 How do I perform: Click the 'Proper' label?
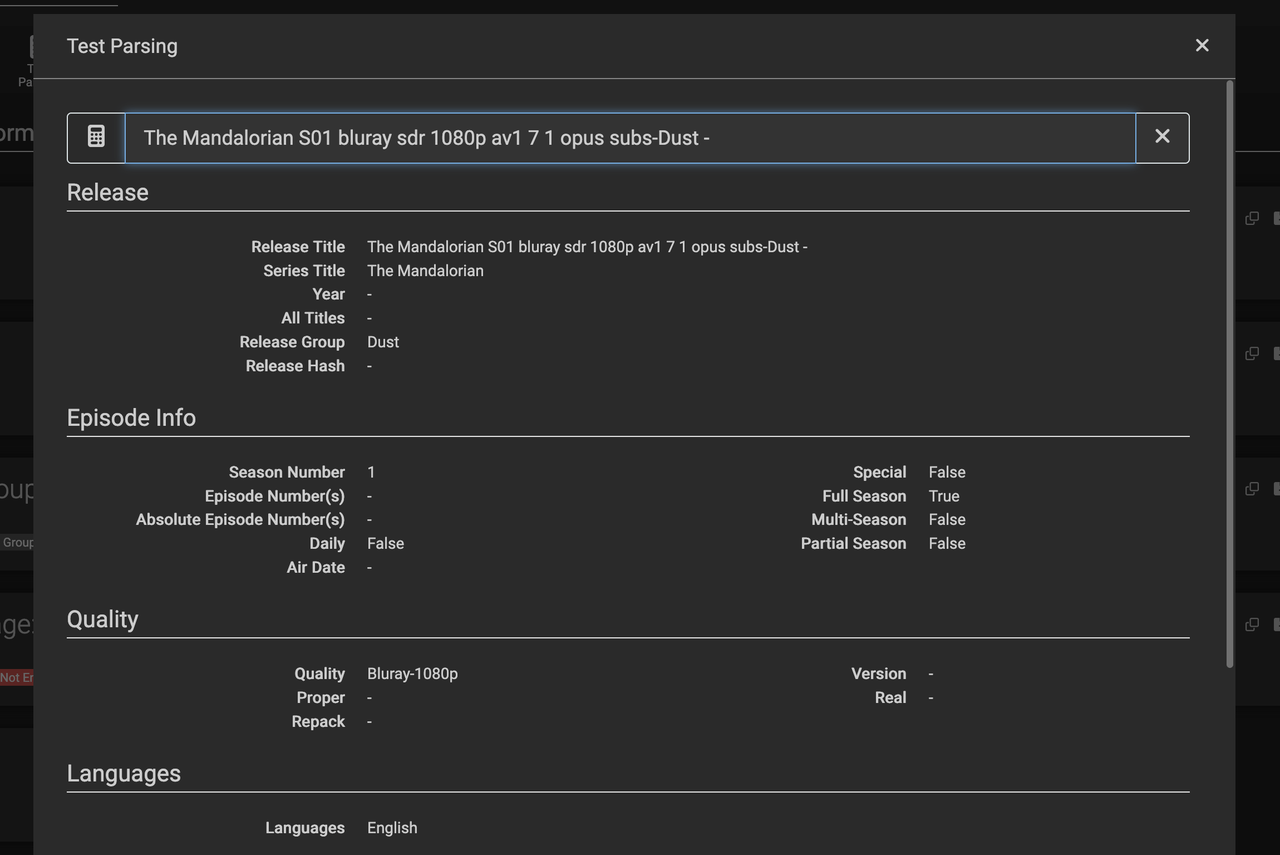point(320,698)
